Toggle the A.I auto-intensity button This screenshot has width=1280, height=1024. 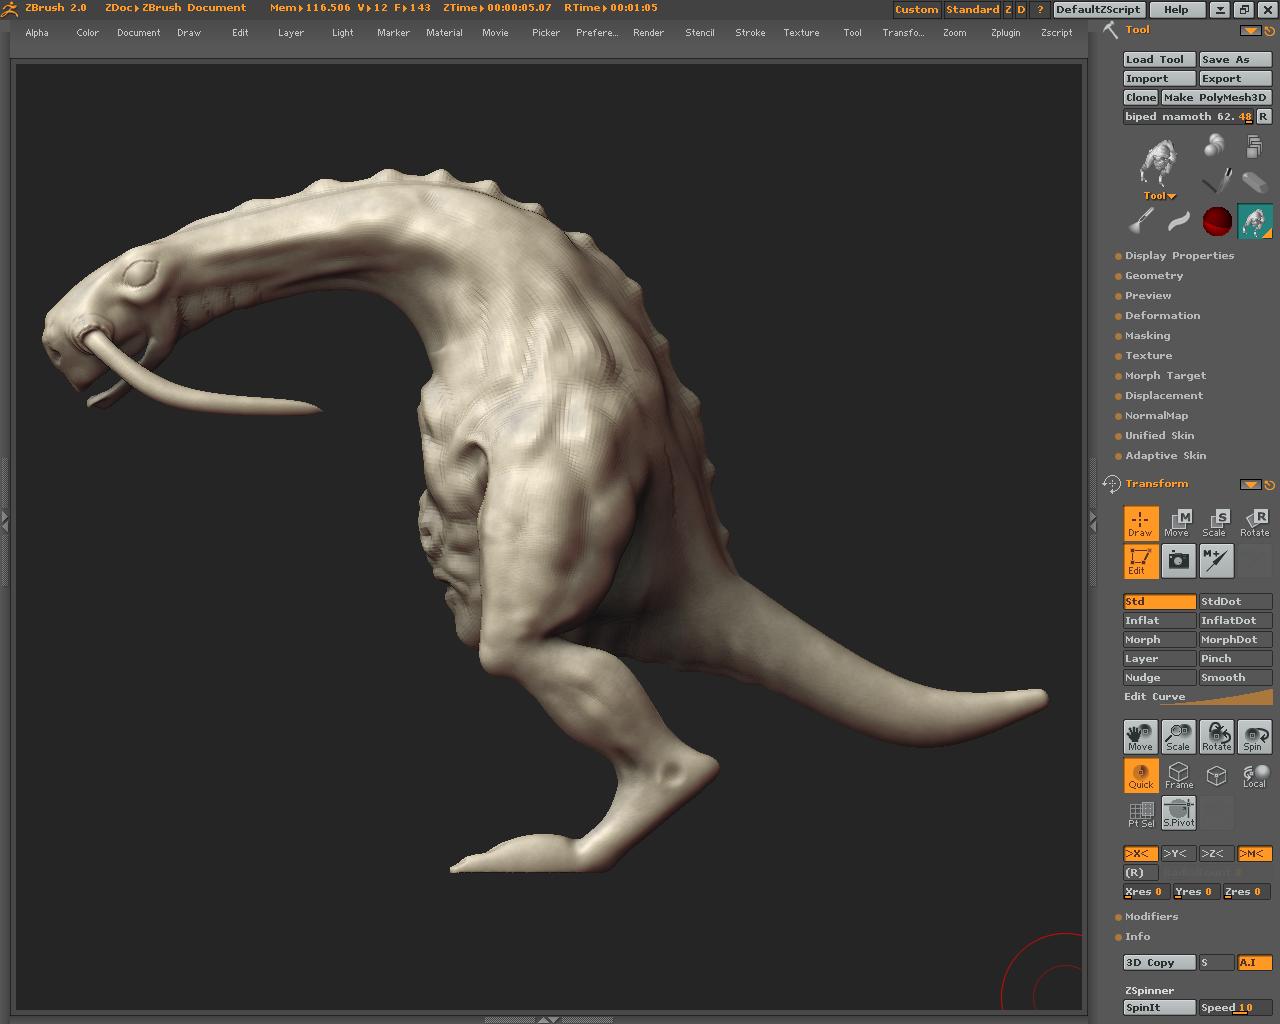coord(1254,962)
